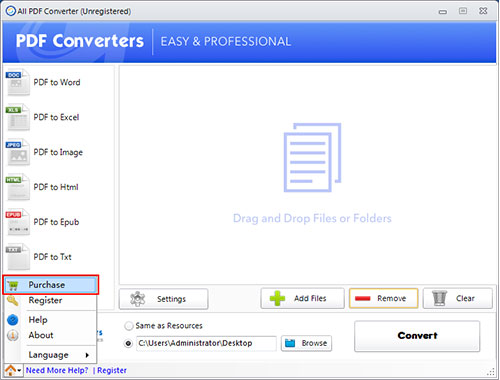Expand the Language submenu
The width and height of the screenshot is (500, 380).
click(51, 355)
